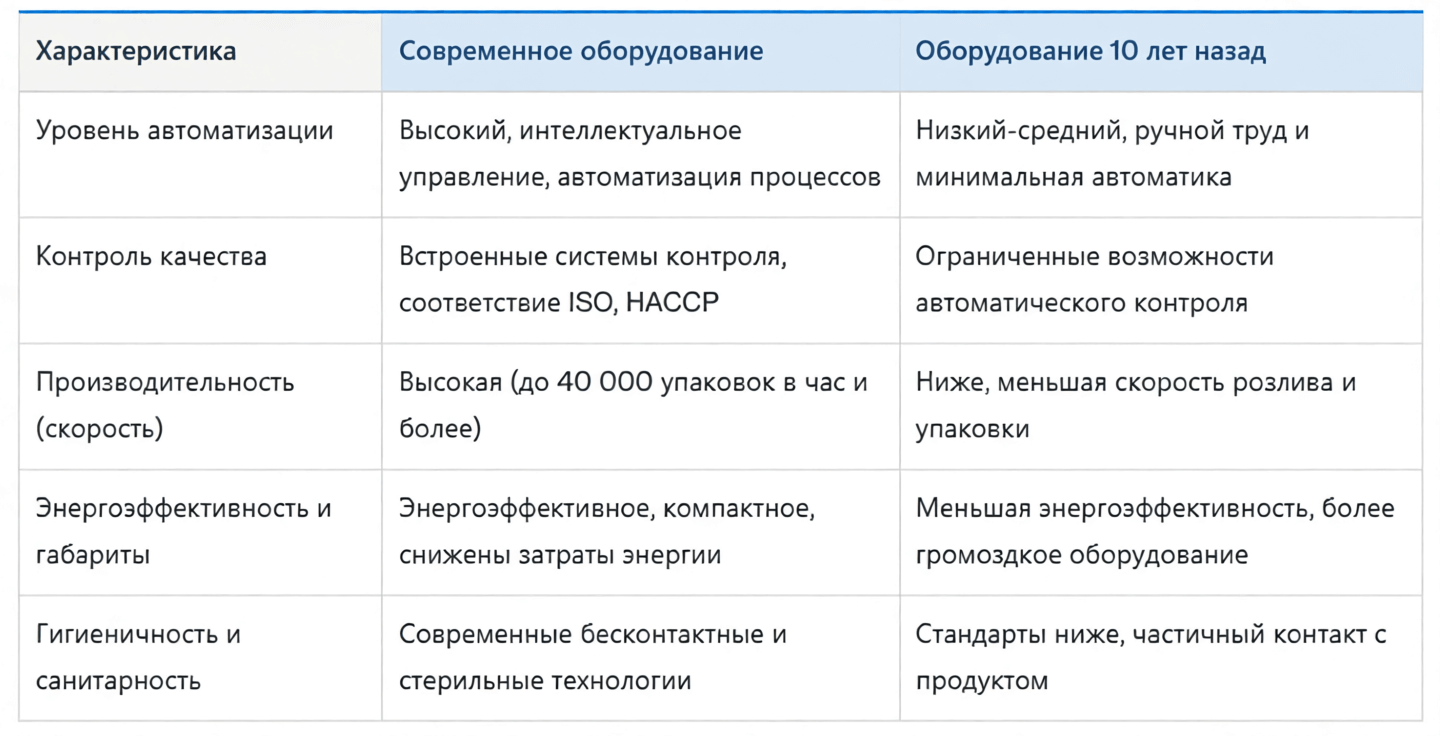
Task: Click the "Оборудование 10 лет назад" header
Action: (x=1090, y=52)
